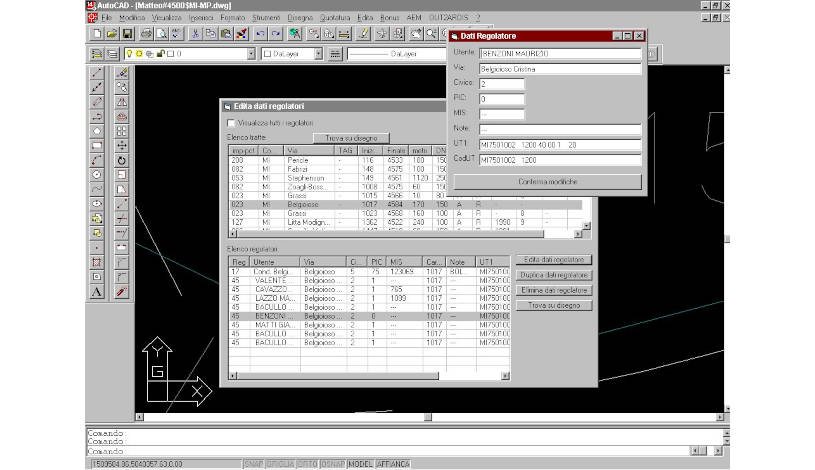Open the Disegna menu

tap(299, 18)
